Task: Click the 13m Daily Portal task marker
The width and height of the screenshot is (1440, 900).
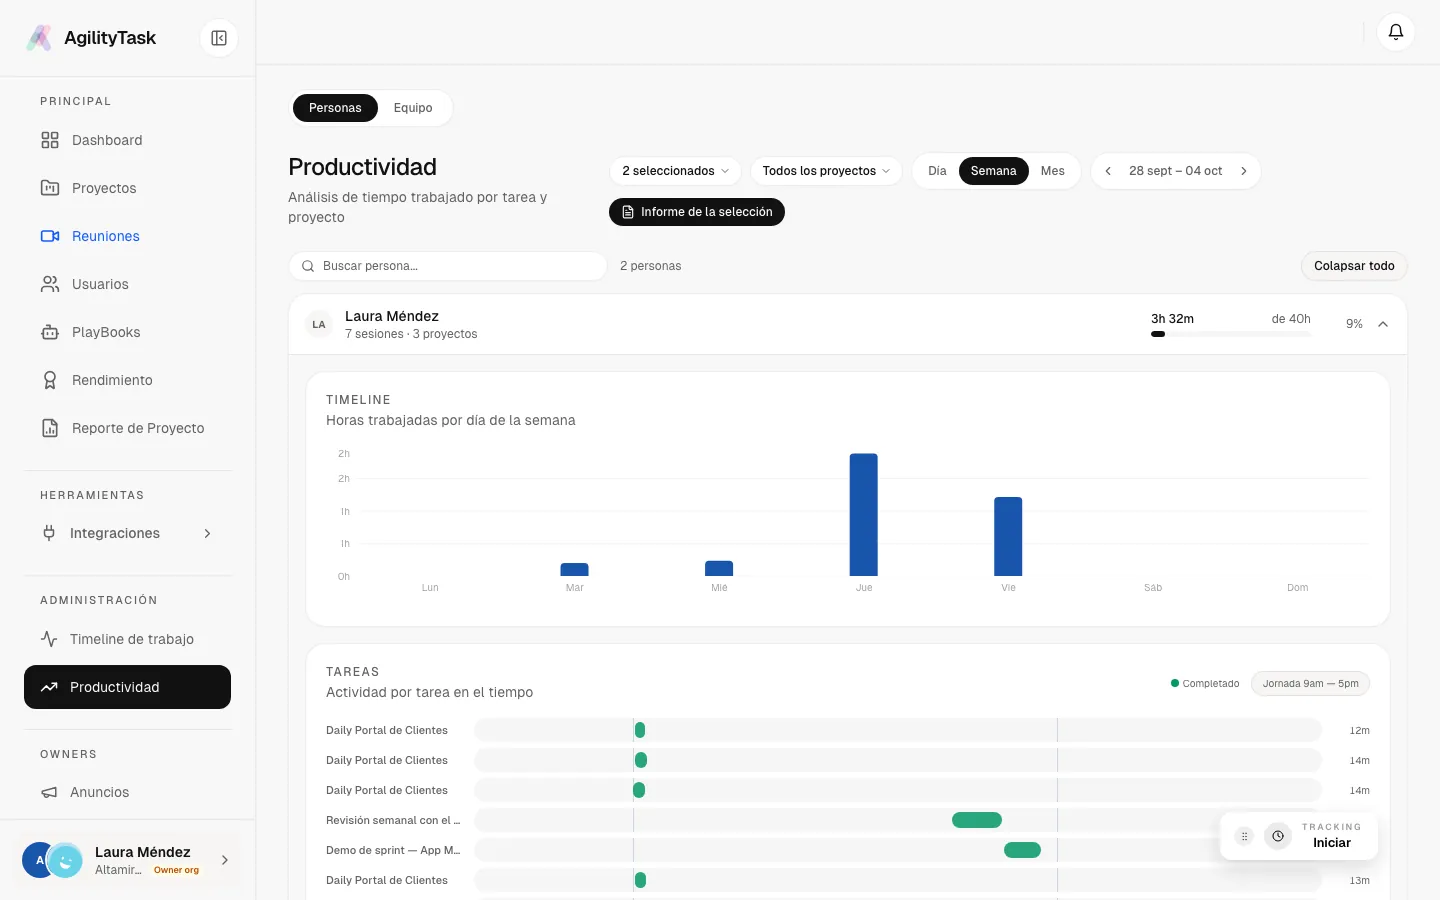Action: pos(640,880)
